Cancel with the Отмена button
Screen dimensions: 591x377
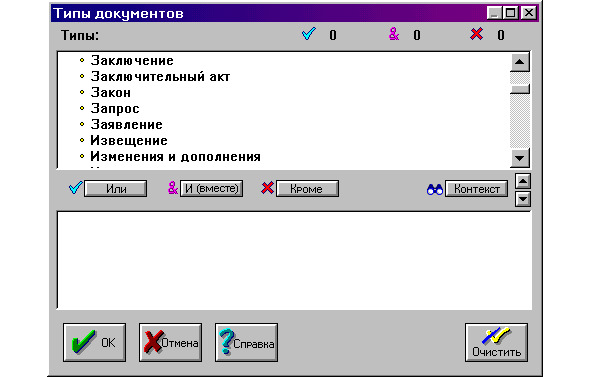tap(170, 342)
